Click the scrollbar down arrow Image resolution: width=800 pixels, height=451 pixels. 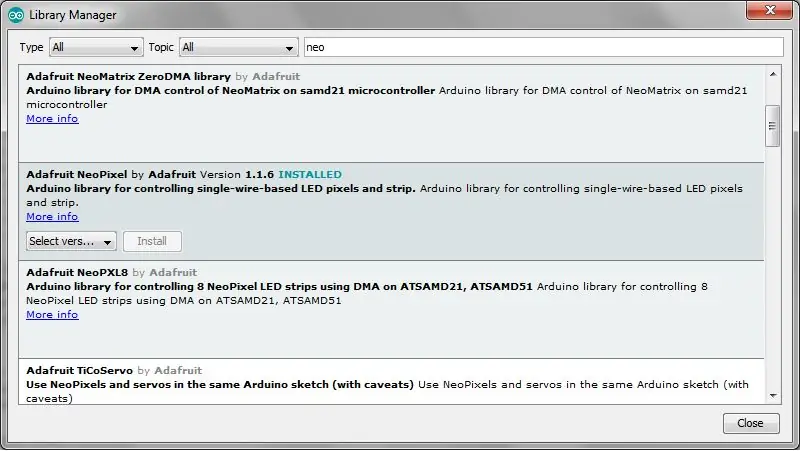(773, 396)
